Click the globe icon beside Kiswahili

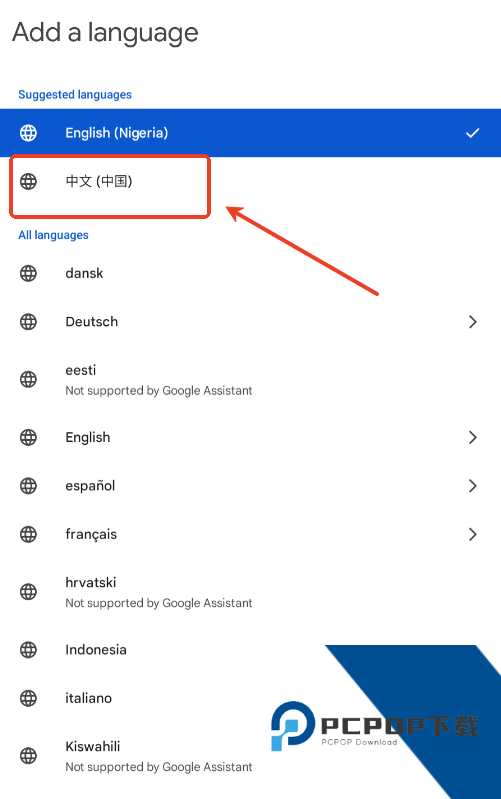coord(29,756)
